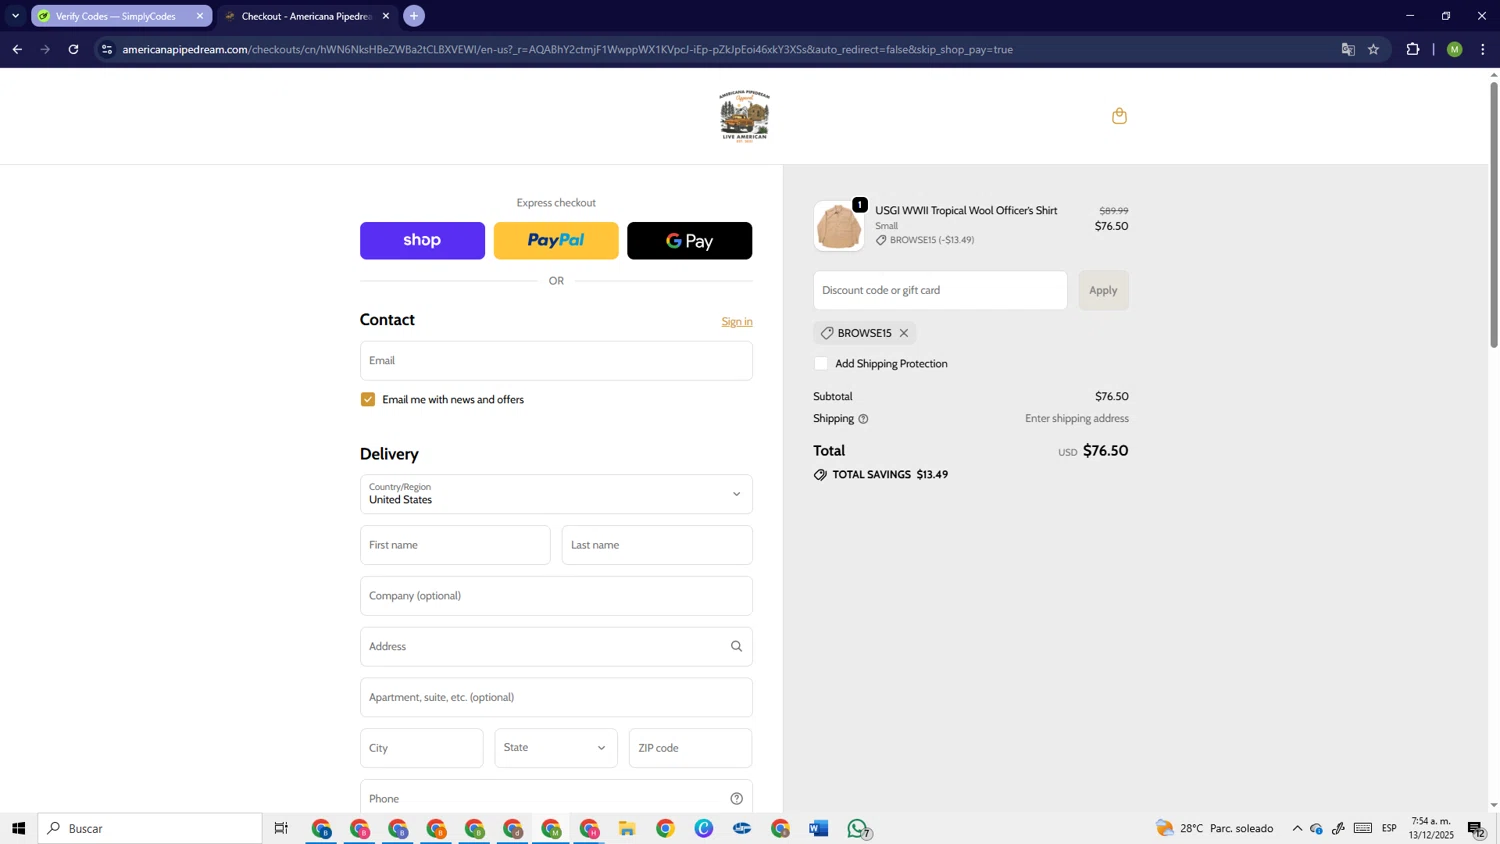
Task: Click the officer's shirt product thumbnail
Action: click(839, 226)
